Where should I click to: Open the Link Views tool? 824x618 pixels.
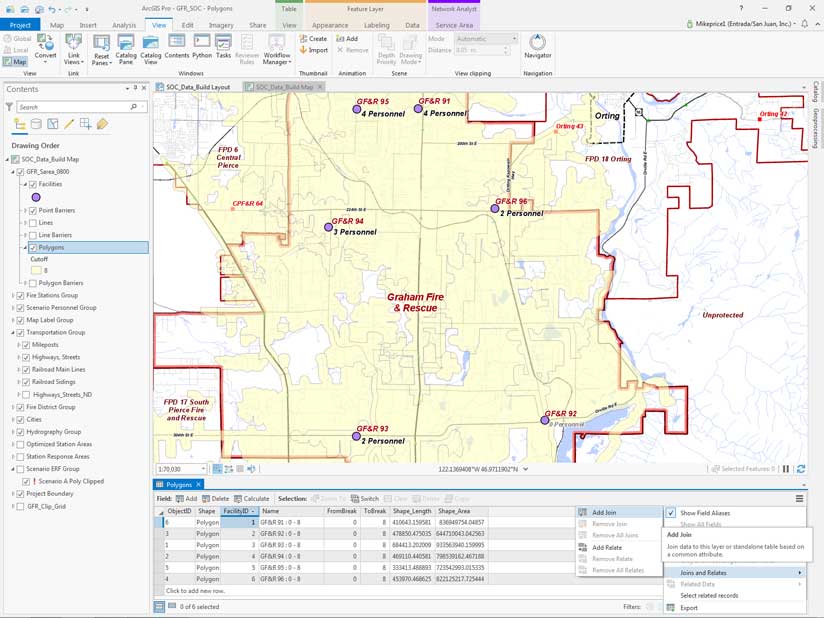coord(73,49)
